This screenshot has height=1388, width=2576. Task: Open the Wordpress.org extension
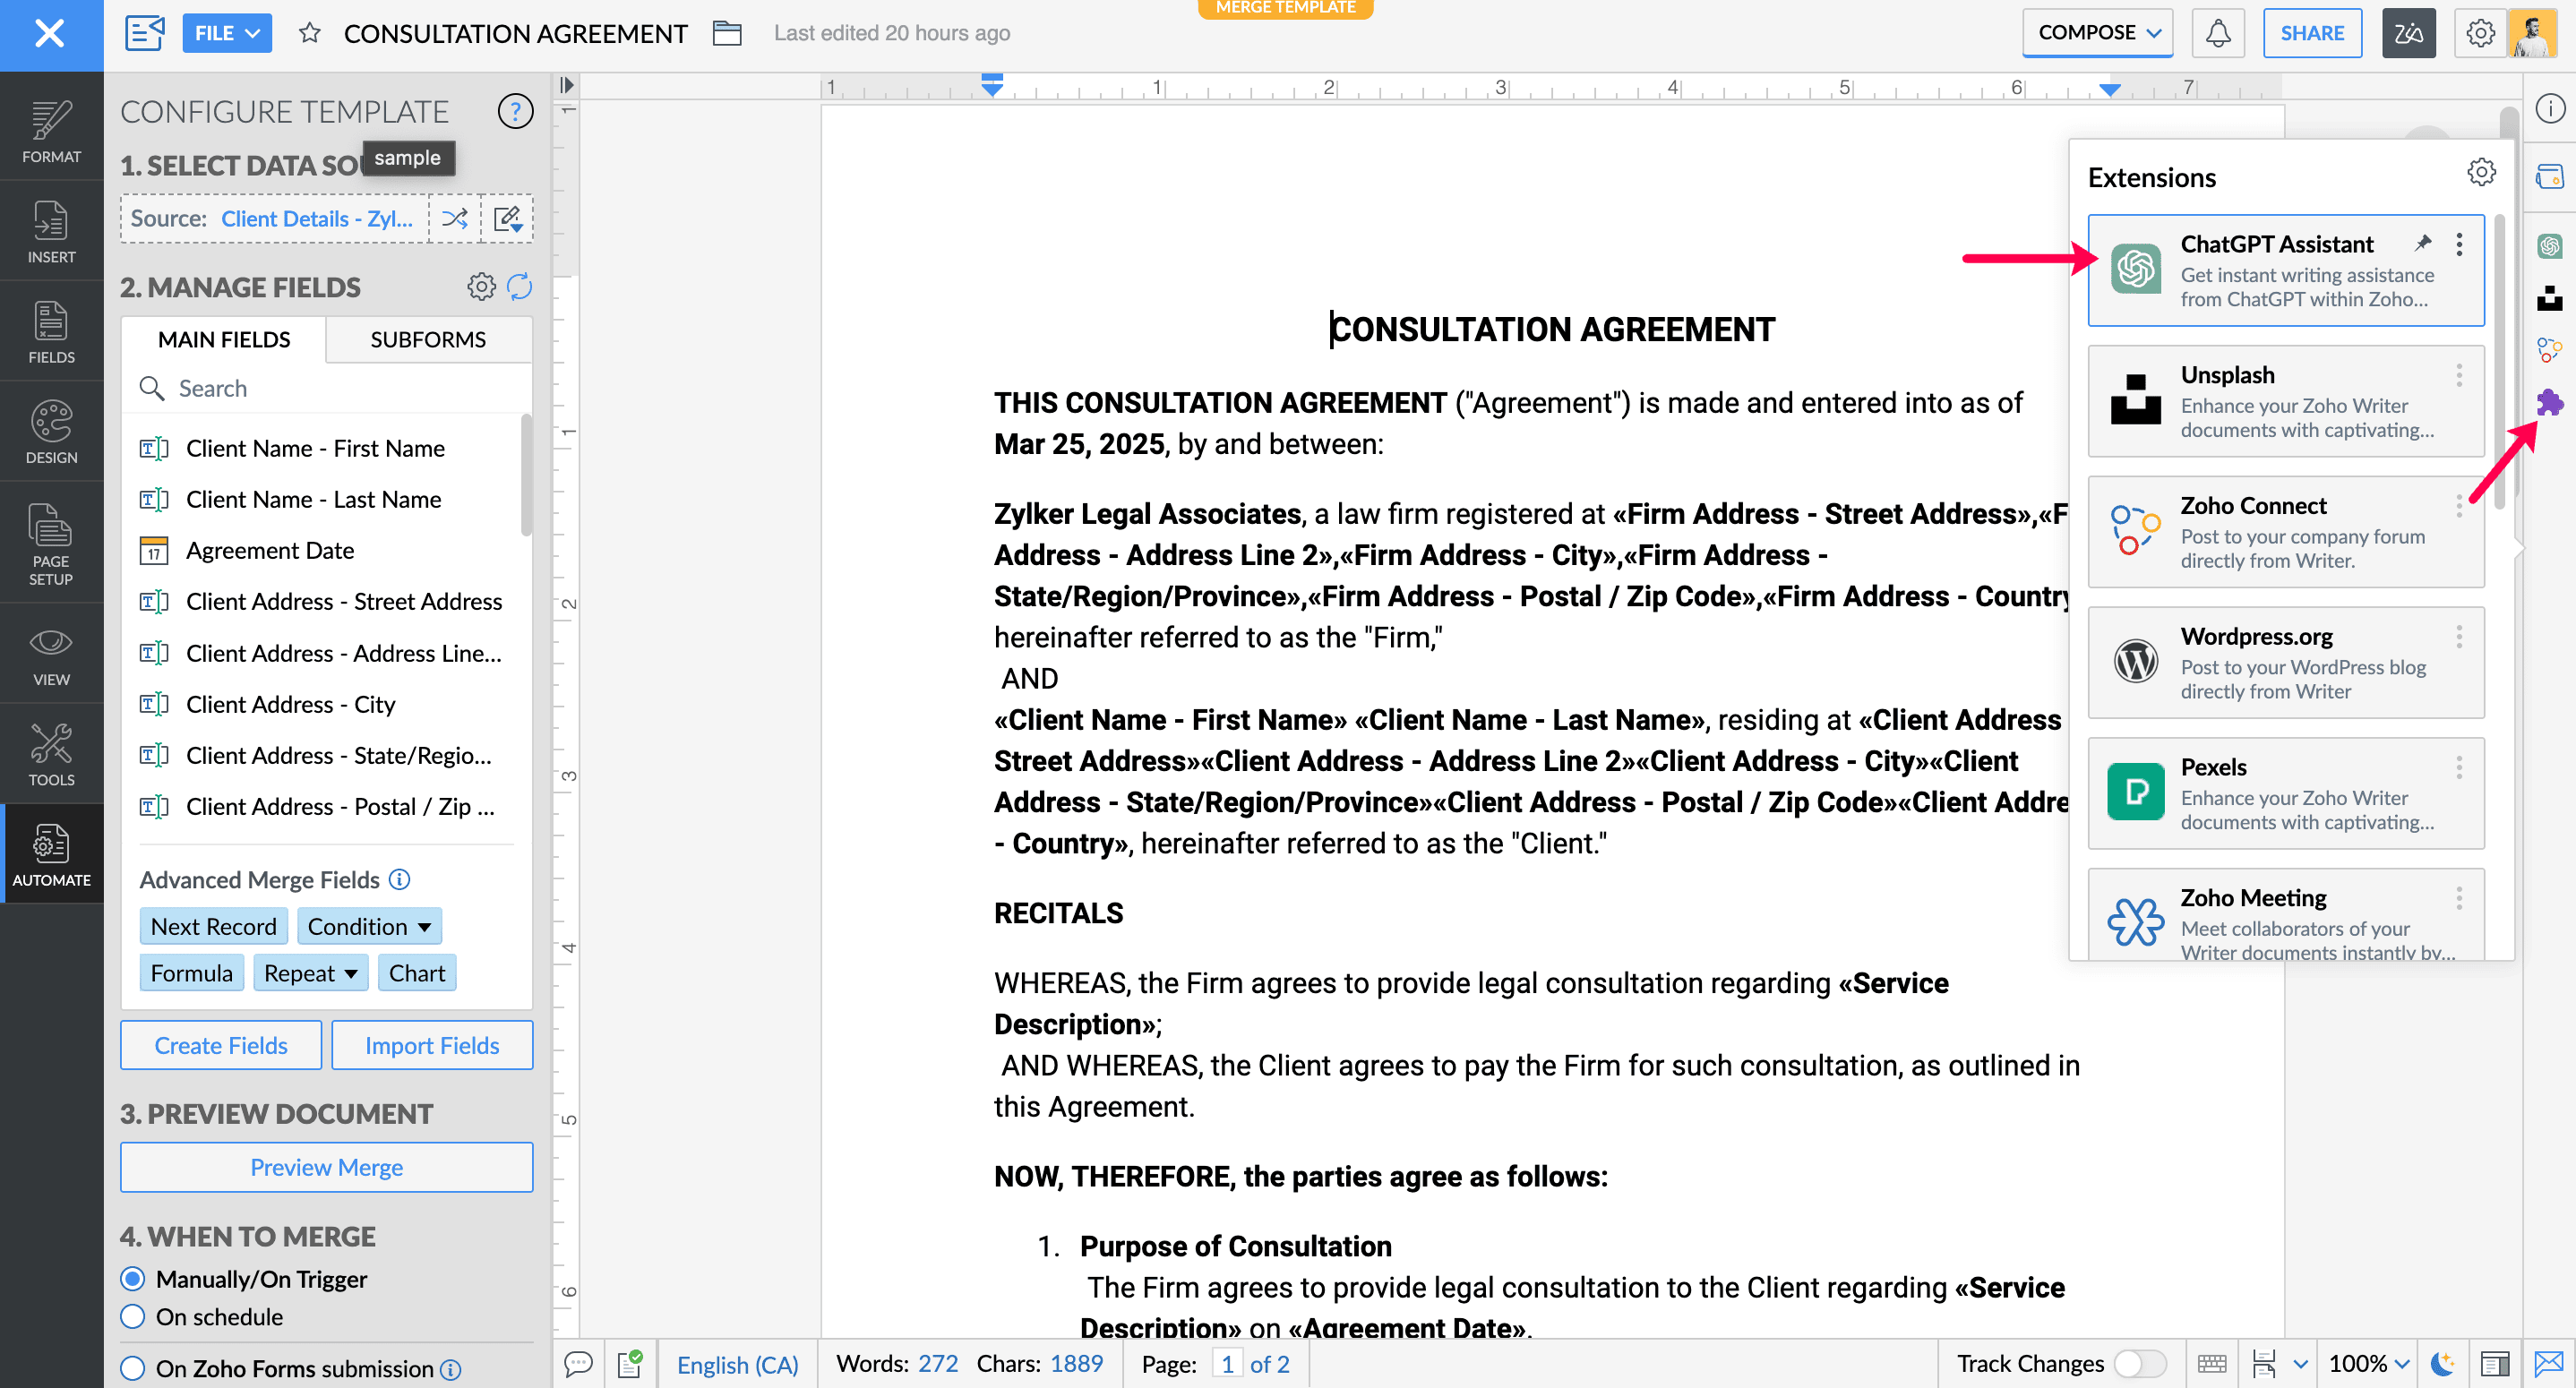click(x=2286, y=662)
